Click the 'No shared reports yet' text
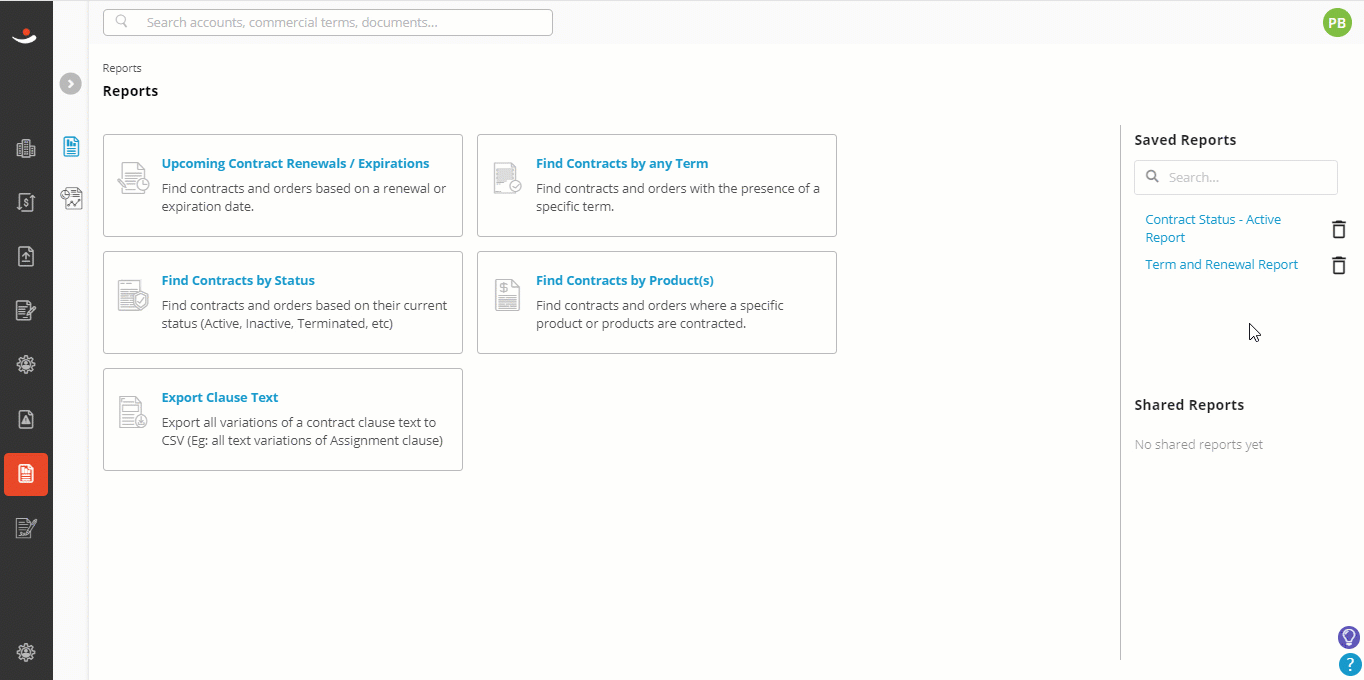The image size is (1364, 680). click(1198, 444)
